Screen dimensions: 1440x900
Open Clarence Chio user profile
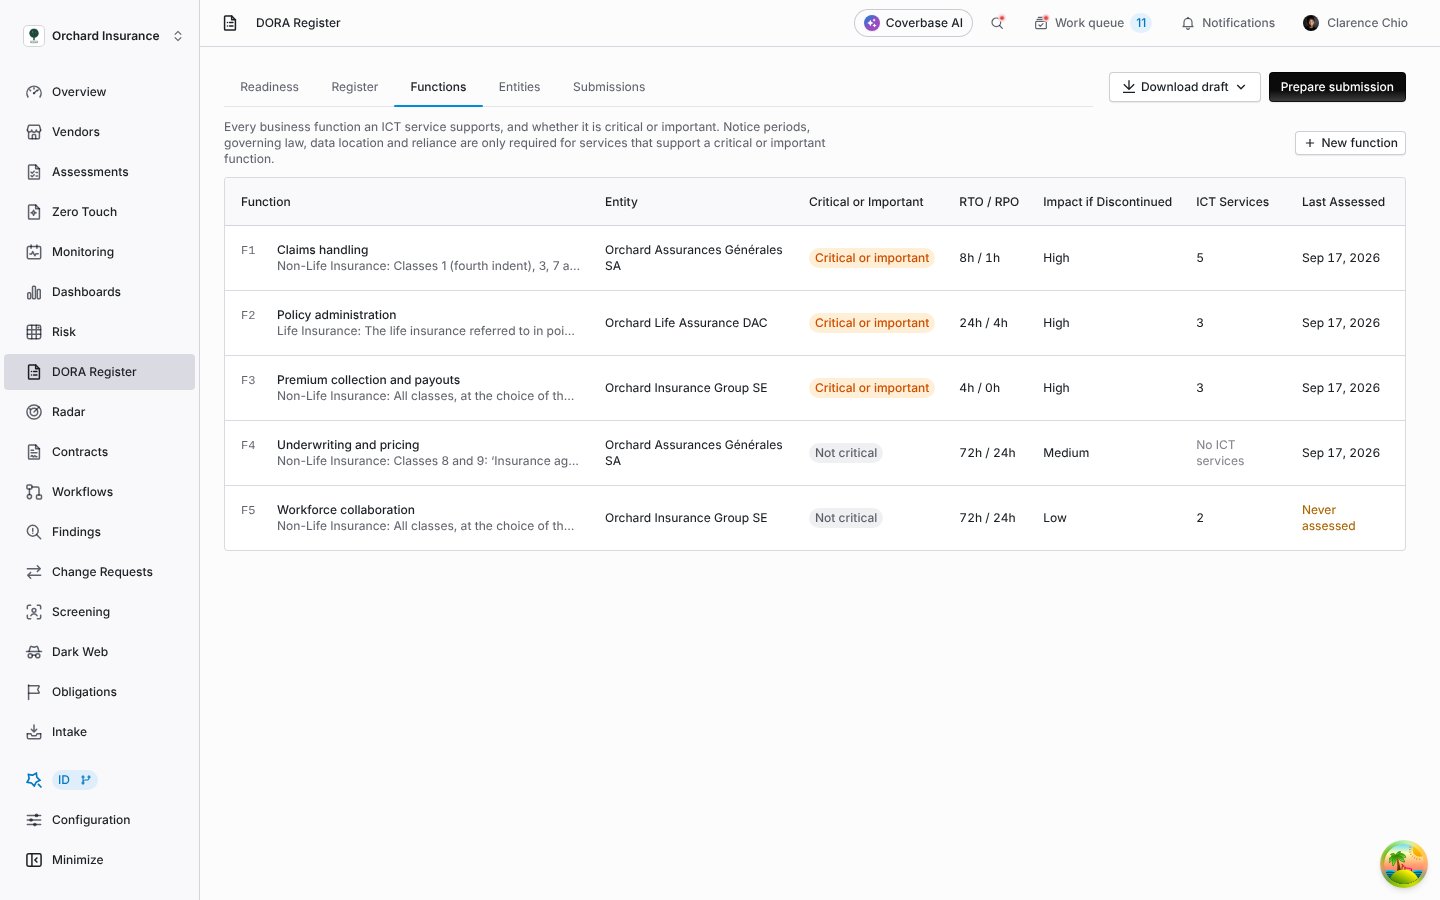point(1355,23)
